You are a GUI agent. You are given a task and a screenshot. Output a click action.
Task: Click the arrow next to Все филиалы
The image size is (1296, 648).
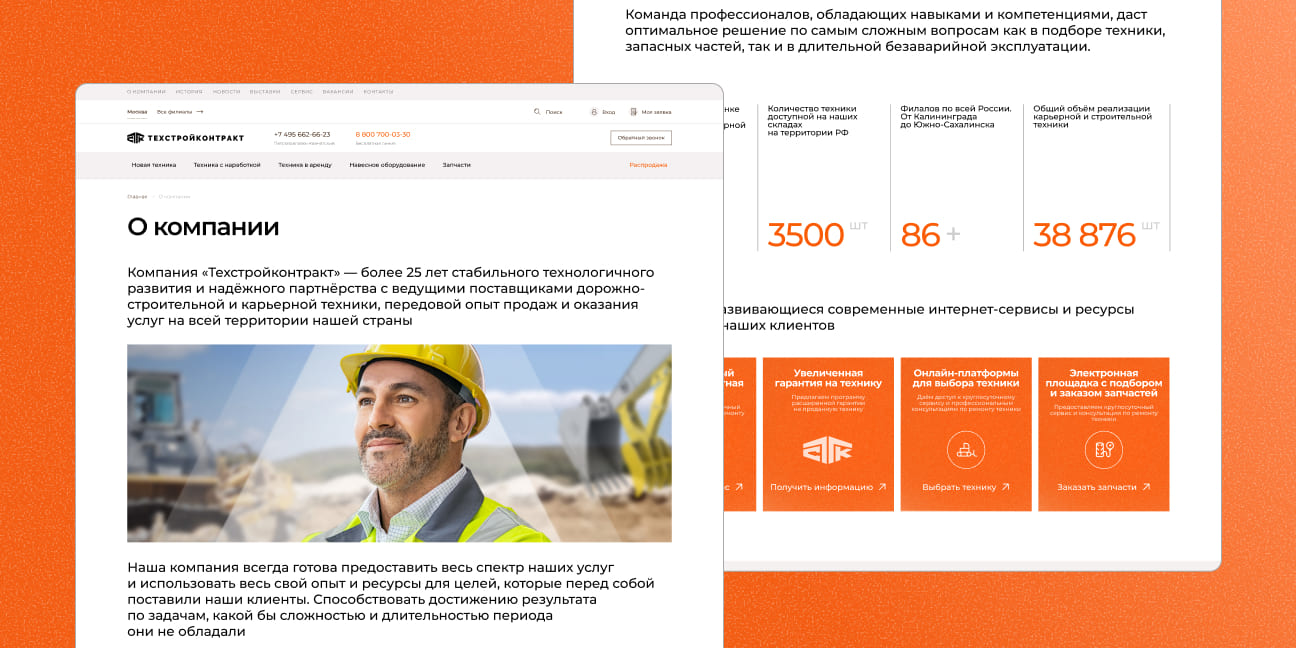(x=200, y=112)
